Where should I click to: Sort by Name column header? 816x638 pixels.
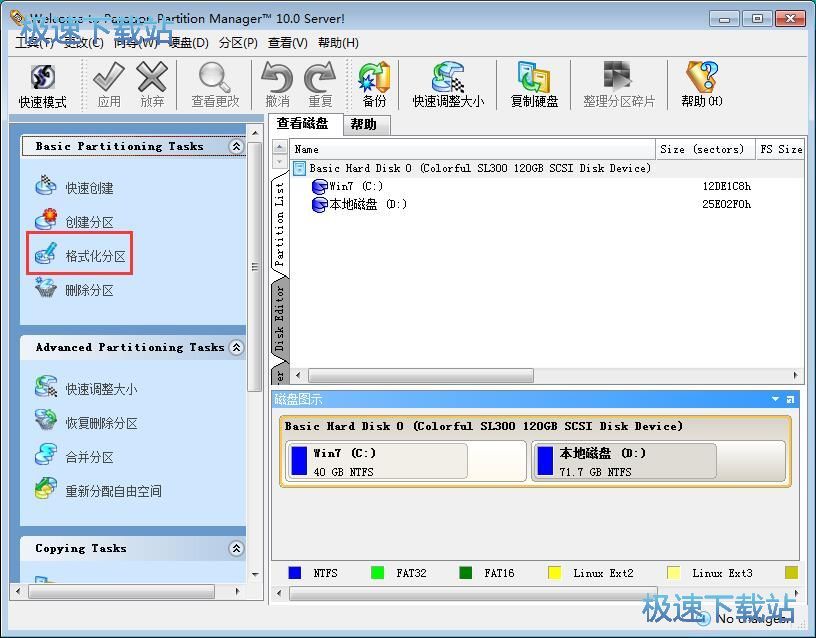pos(472,149)
